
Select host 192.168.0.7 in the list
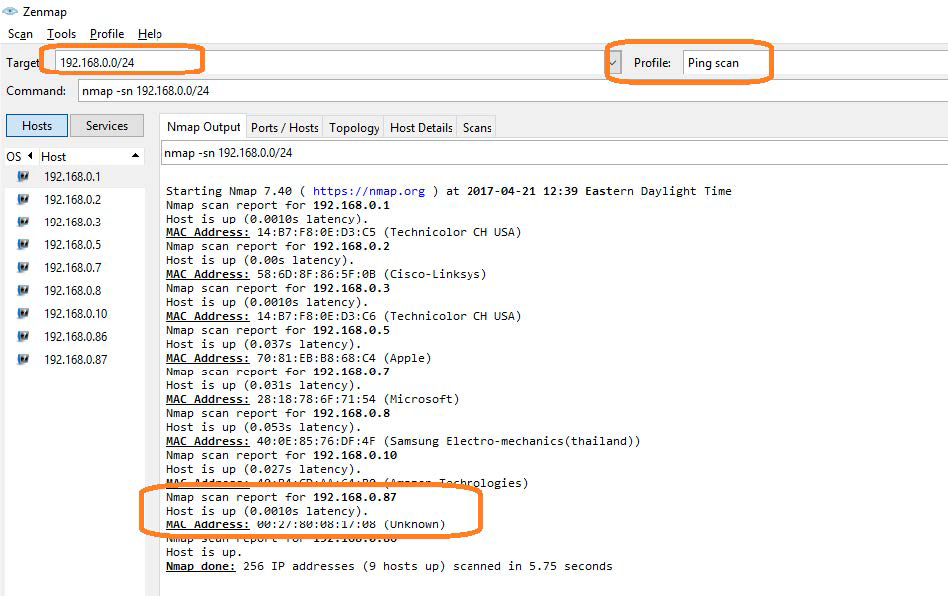point(72,268)
